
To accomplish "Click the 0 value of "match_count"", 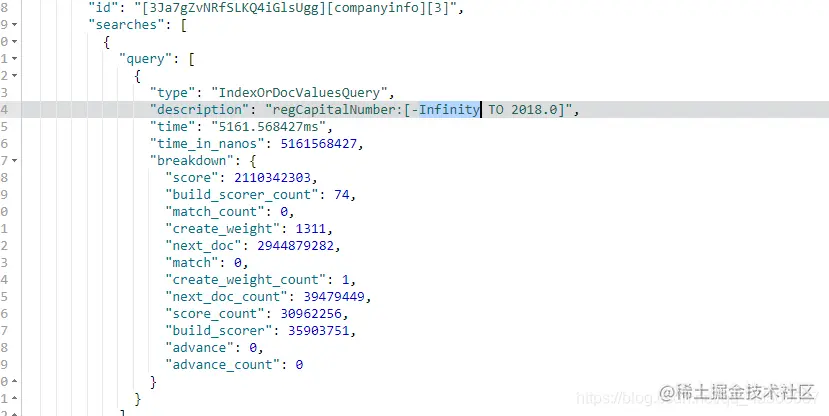I will (284, 211).
